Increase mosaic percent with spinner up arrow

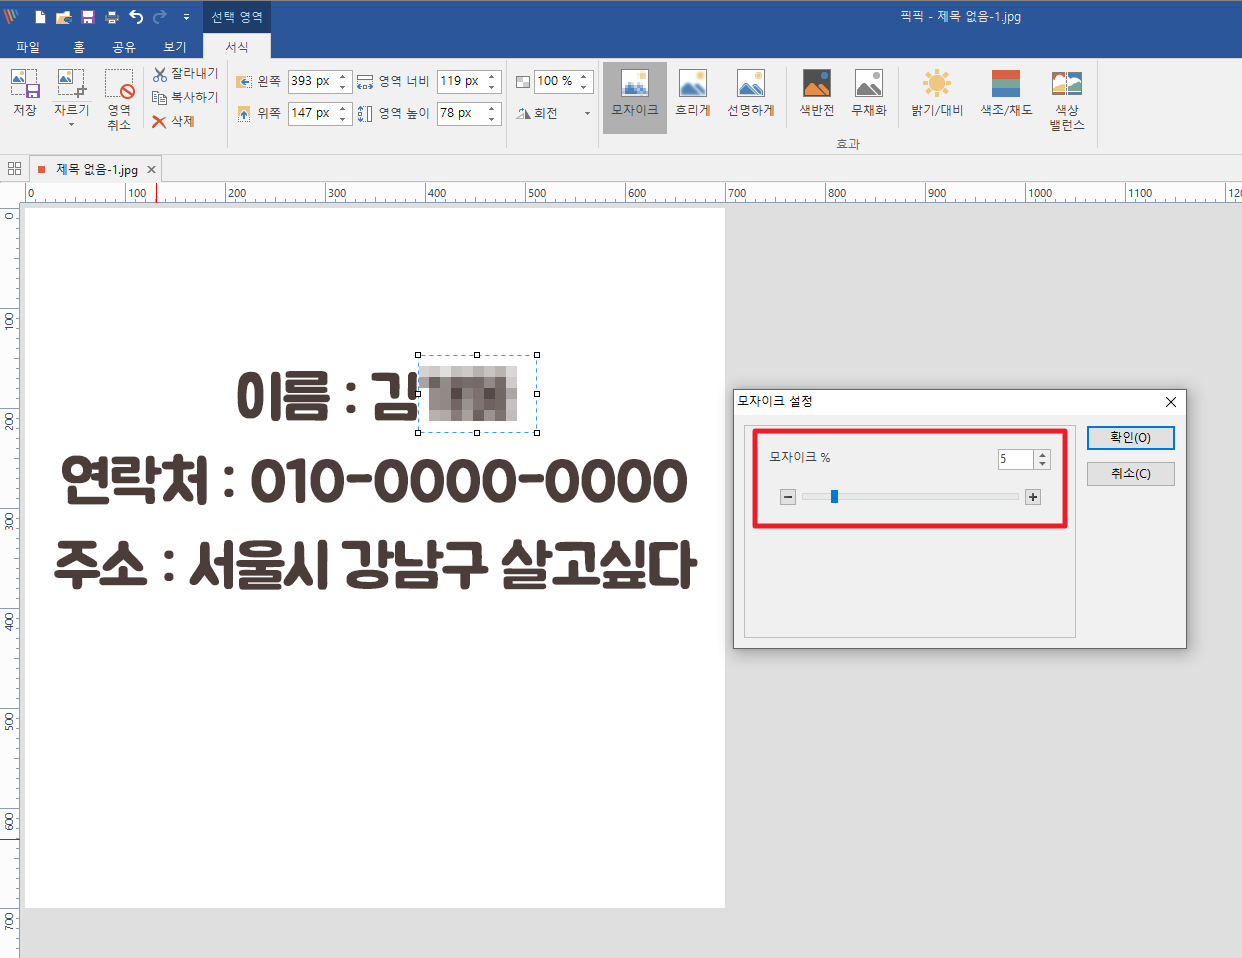click(x=1043, y=455)
